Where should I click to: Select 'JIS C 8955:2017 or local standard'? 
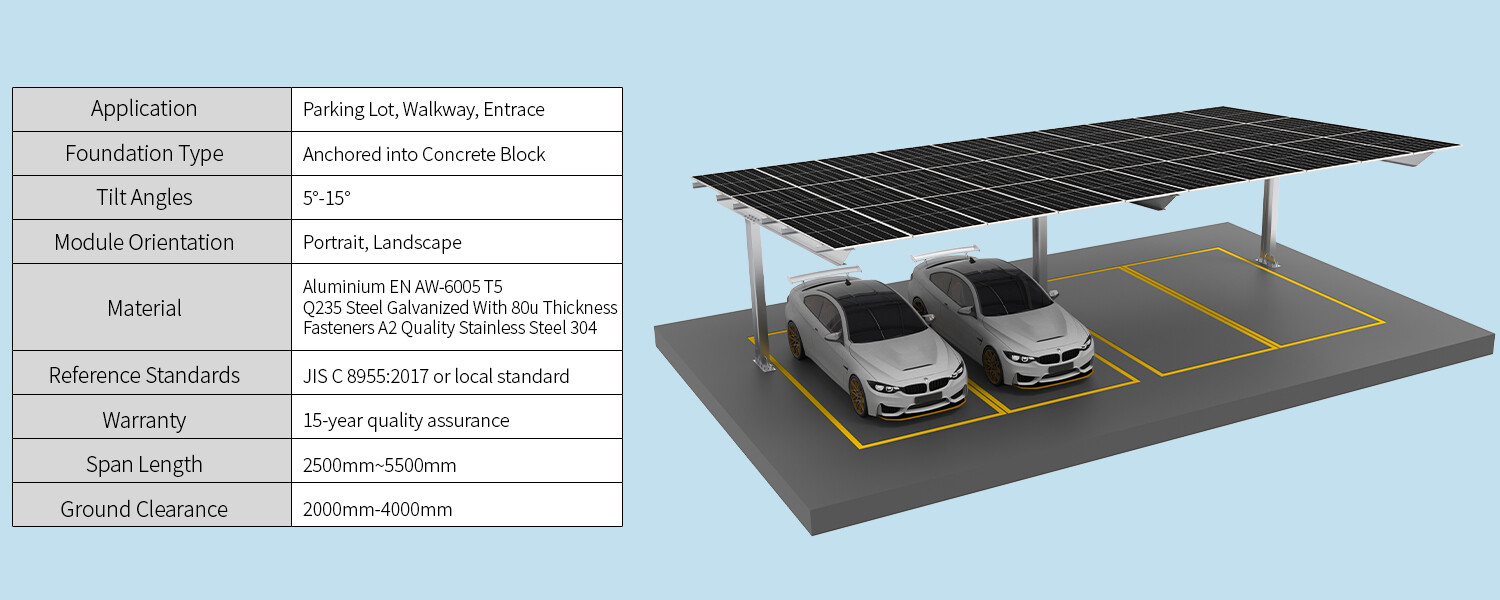(436, 376)
